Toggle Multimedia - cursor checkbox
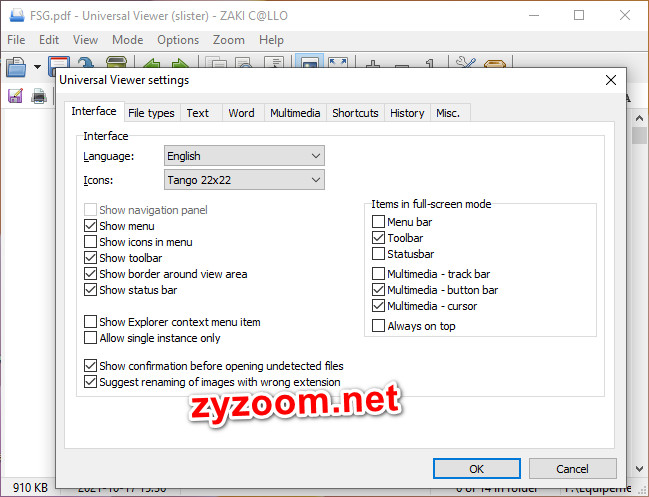The image size is (649, 497). click(378, 306)
